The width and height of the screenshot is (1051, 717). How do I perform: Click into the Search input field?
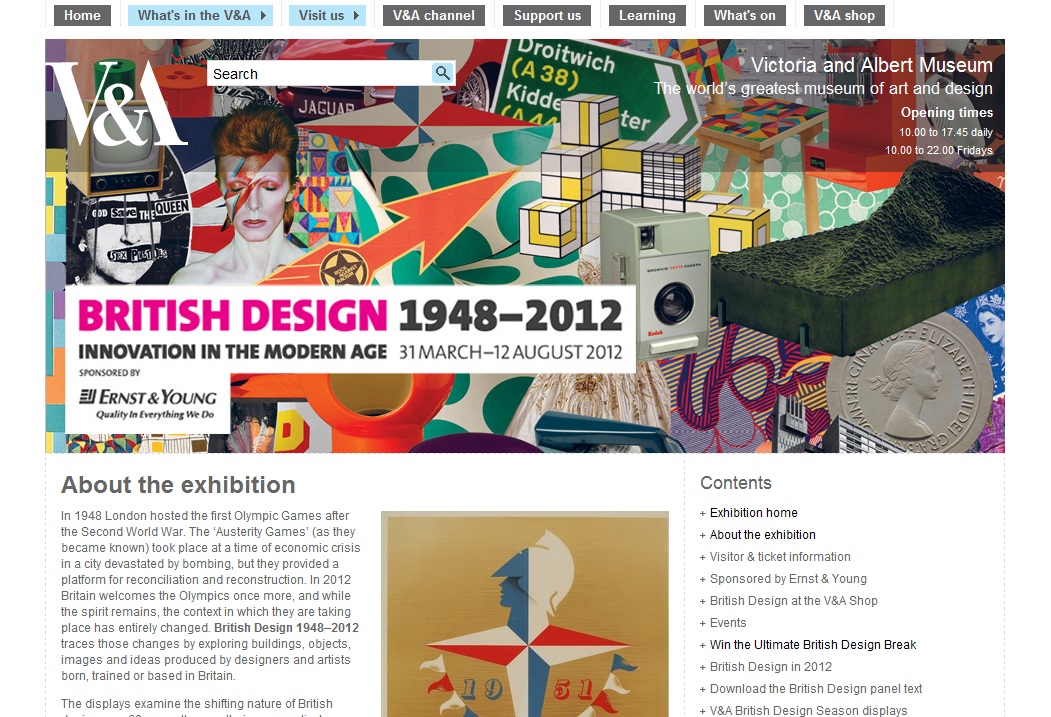pos(320,74)
